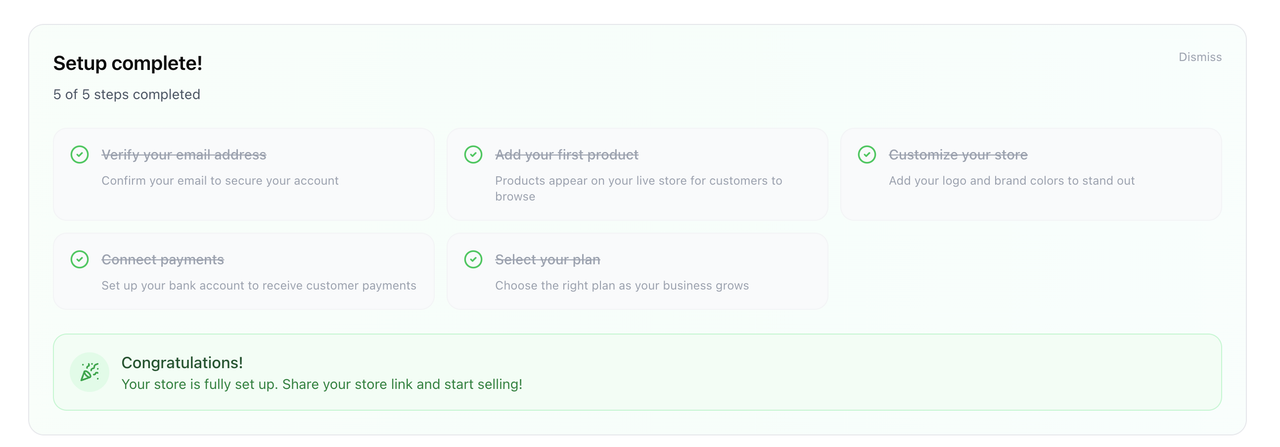Viewport: 1280px width, 447px height.
Task: Click the Congratulations! banner heading
Action: [182, 363]
